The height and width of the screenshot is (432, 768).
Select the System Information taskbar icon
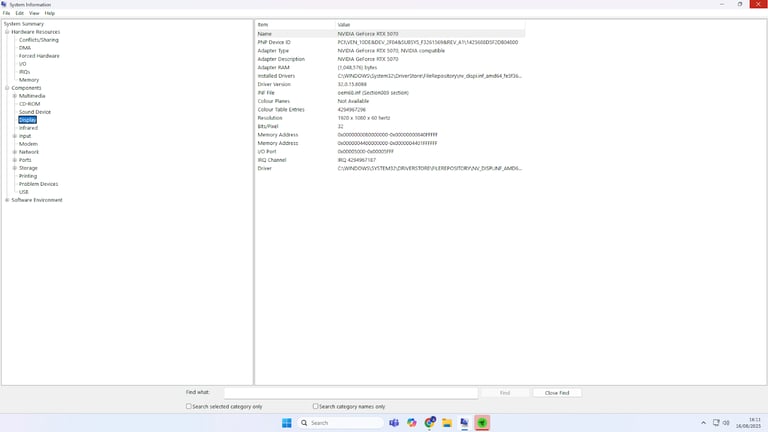tap(464, 423)
